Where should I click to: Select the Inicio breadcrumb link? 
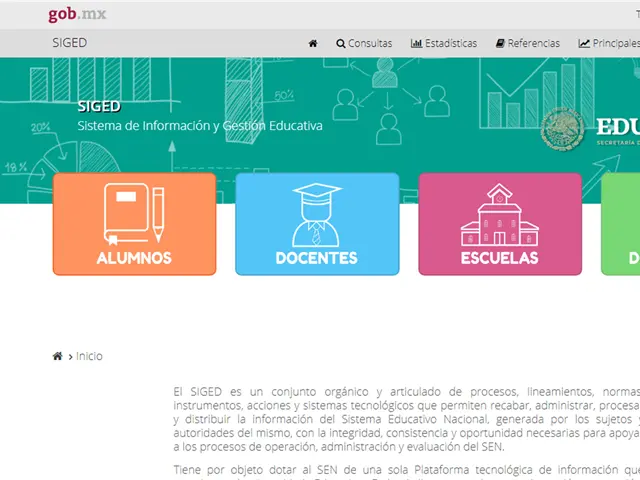point(89,356)
